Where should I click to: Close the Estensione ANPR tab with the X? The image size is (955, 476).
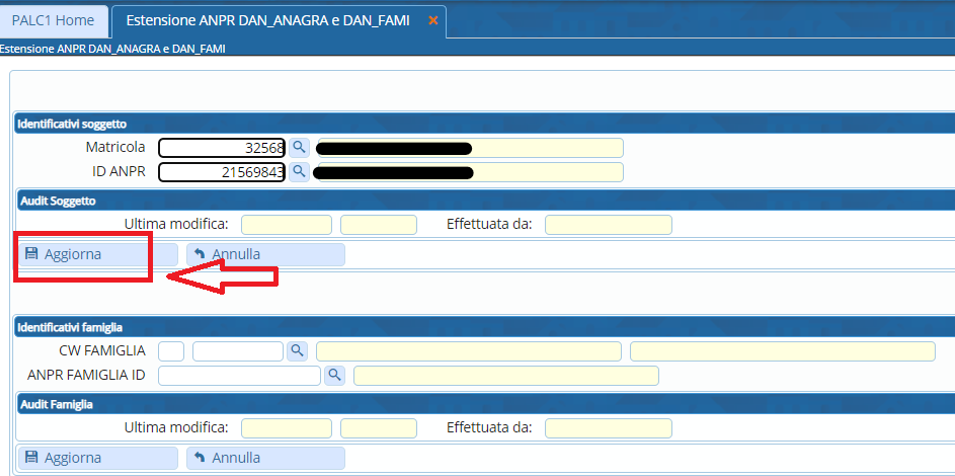click(x=433, y=20)
